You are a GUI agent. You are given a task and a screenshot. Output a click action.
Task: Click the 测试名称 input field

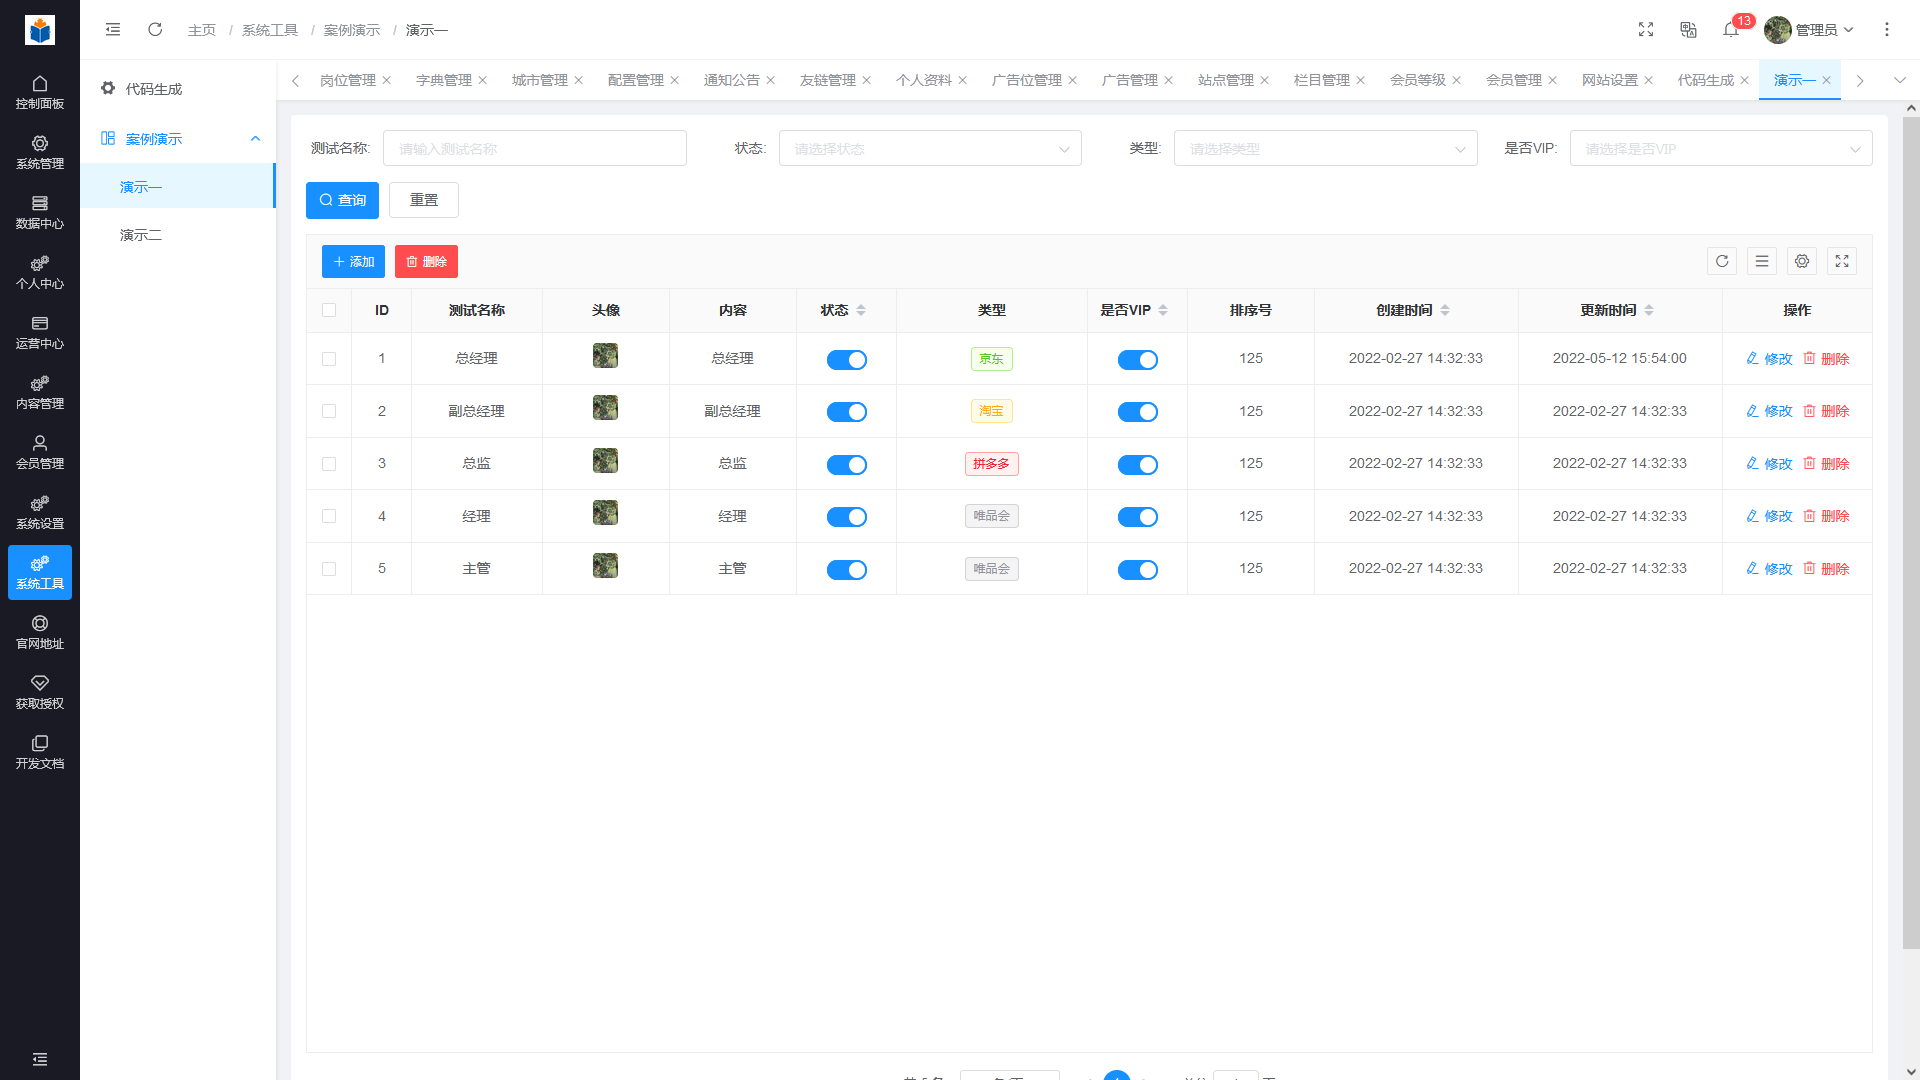tap(535, 148)
